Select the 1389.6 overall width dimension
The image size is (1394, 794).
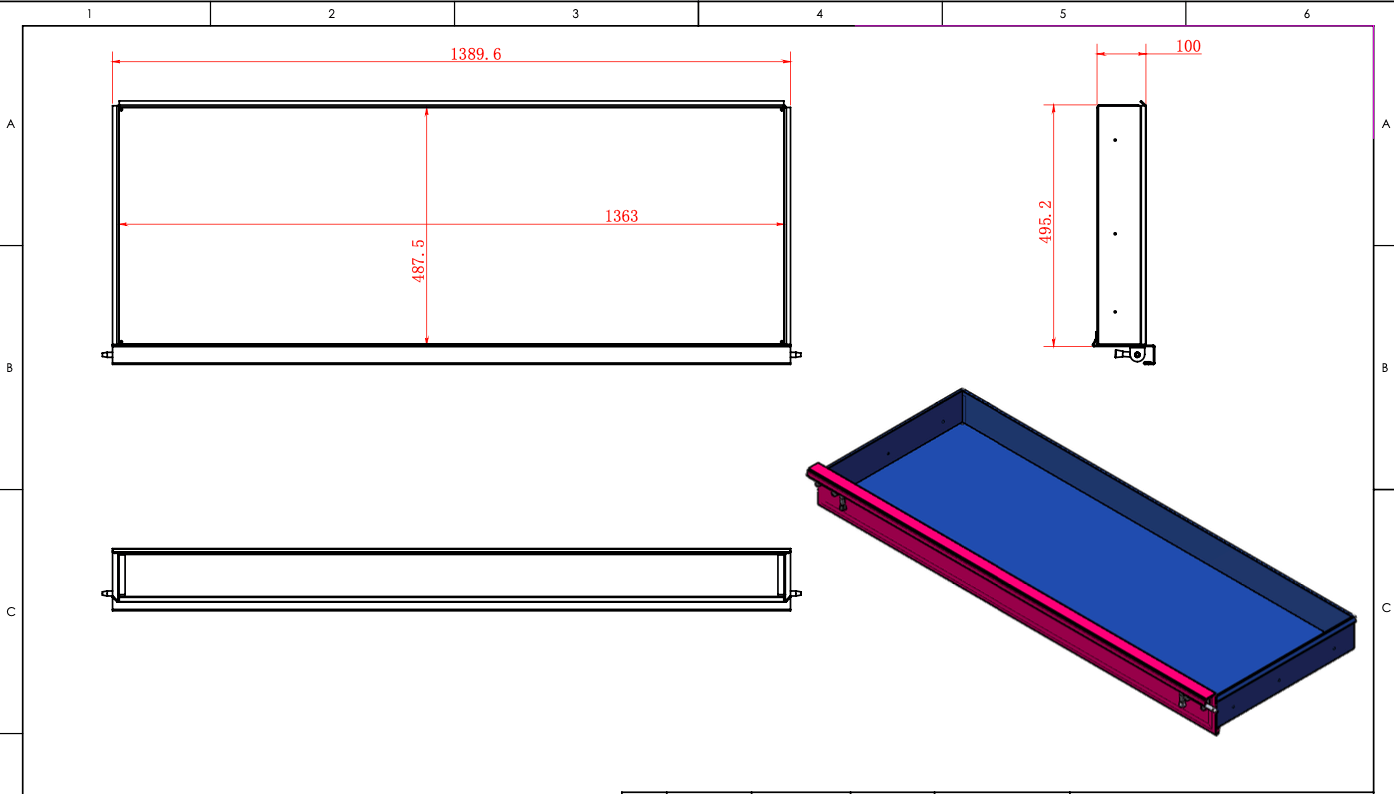click(475, 54)
